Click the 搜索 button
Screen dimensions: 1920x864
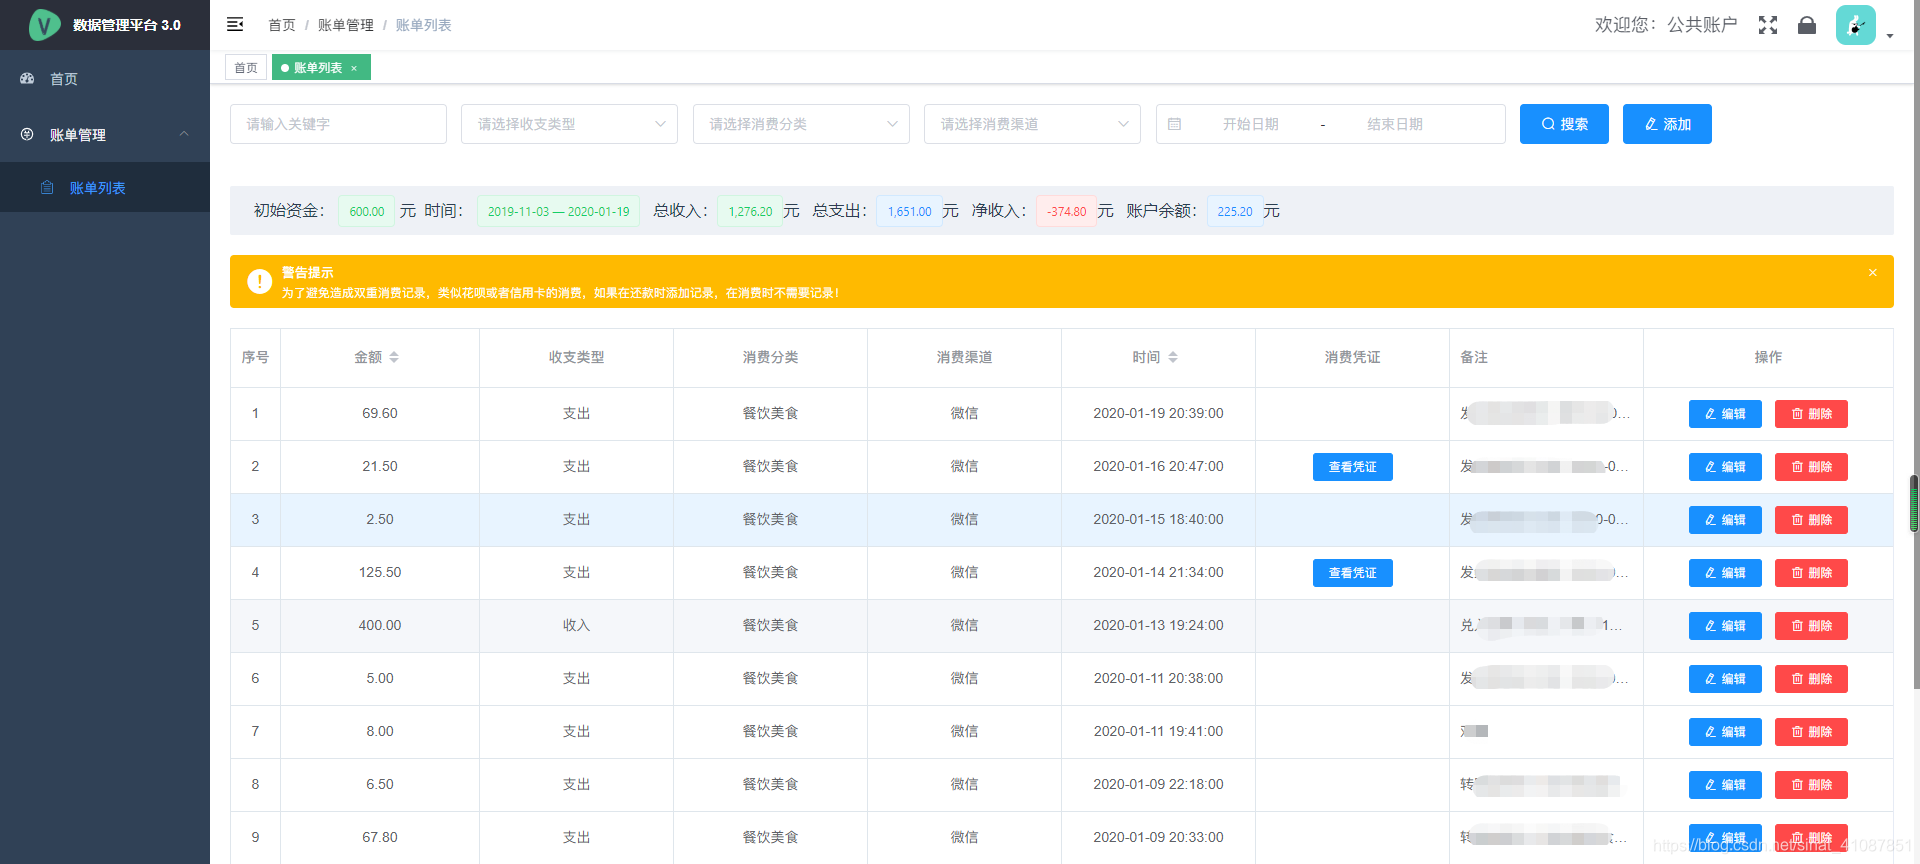(x=1564, y=124)
